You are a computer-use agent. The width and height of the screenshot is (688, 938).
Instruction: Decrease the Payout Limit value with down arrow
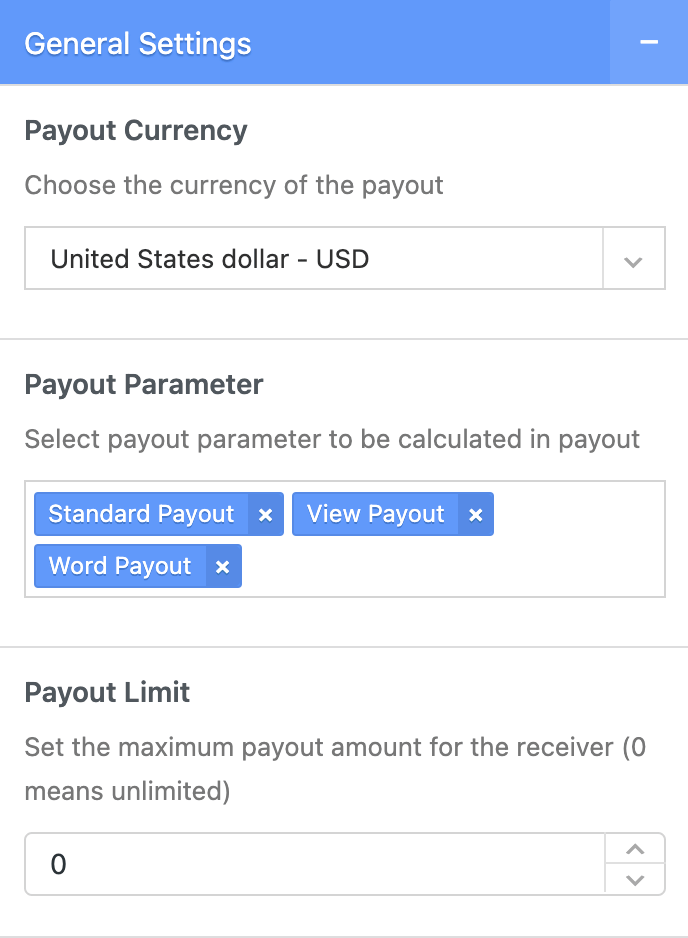coord(635,880)
